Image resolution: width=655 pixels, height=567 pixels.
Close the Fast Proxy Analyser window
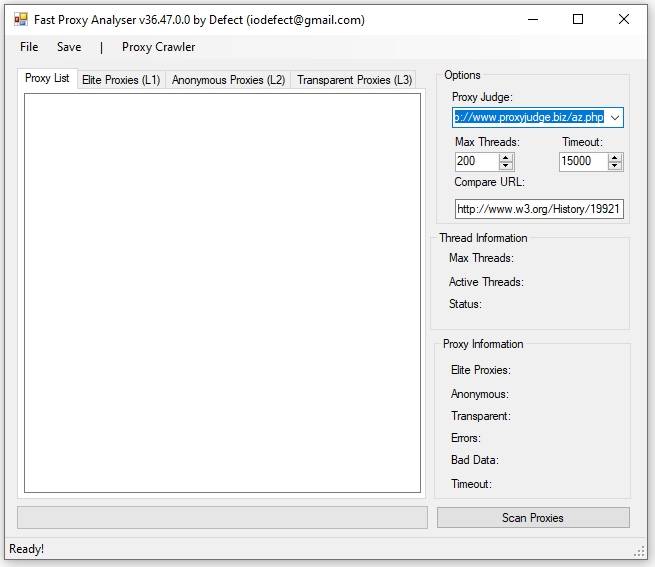coord(624,19)
